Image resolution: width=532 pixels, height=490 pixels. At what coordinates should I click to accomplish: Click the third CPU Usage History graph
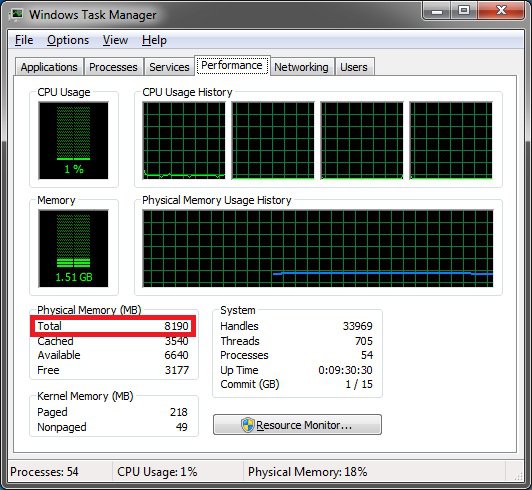362,140
